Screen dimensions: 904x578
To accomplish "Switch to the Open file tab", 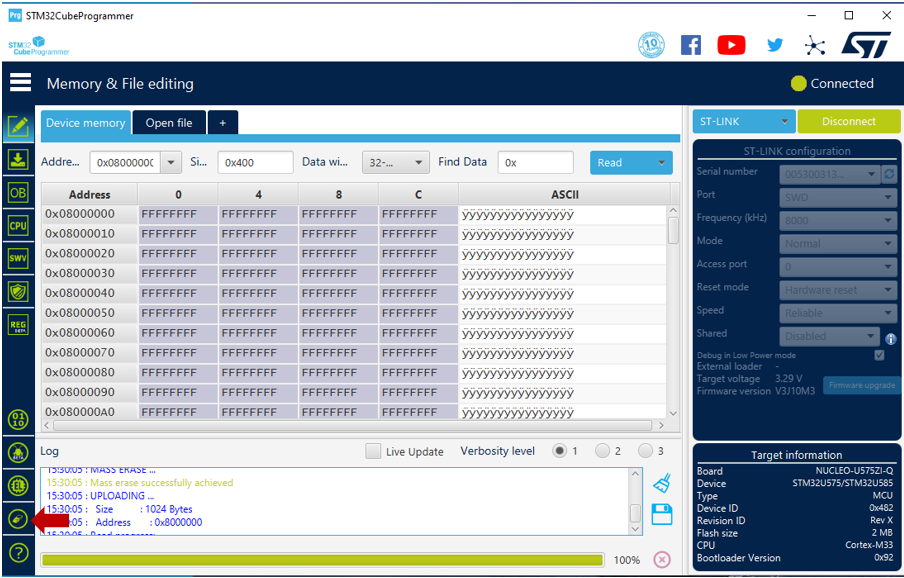I will (169, 122).
